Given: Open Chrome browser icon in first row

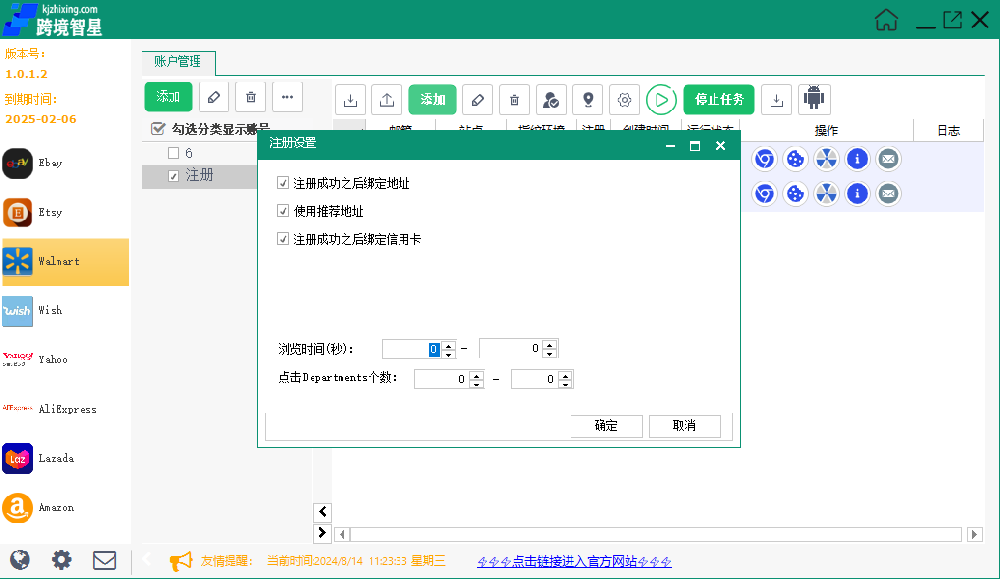Looking at the screenshot, I should [x=764, y=159].
